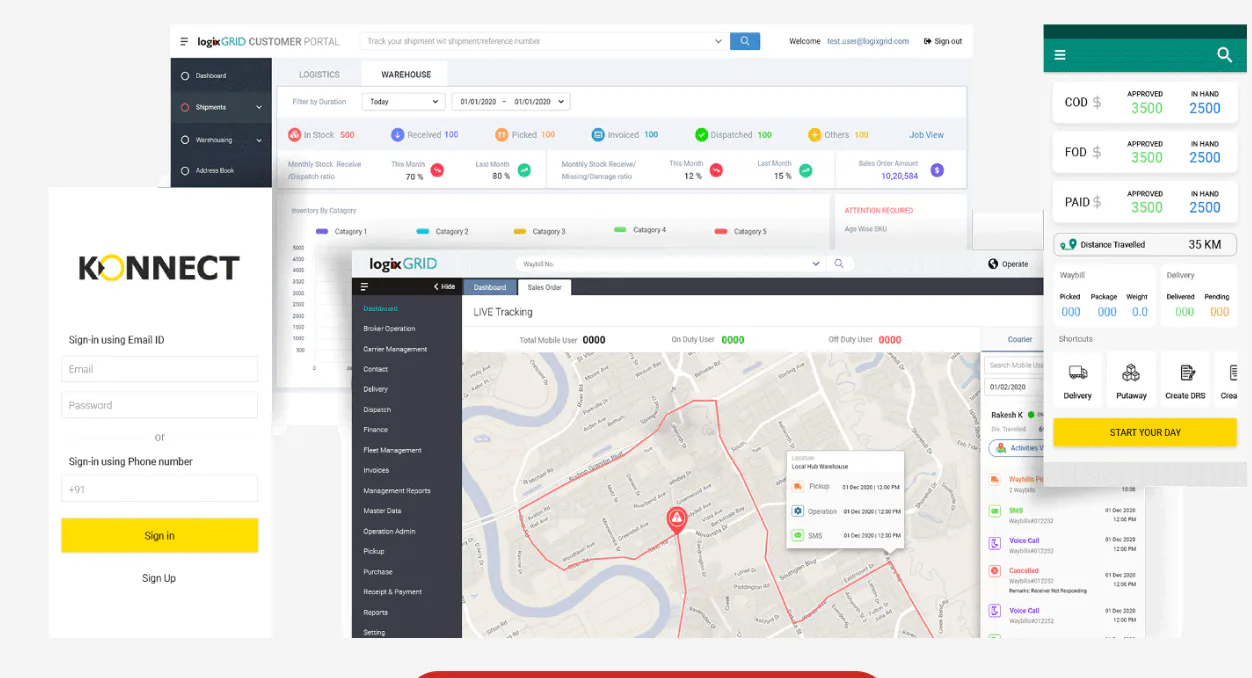The width and height of the screenshot is (1252, 678).
Task: Click the COD card in mobile app
Action: (1145, 102)
